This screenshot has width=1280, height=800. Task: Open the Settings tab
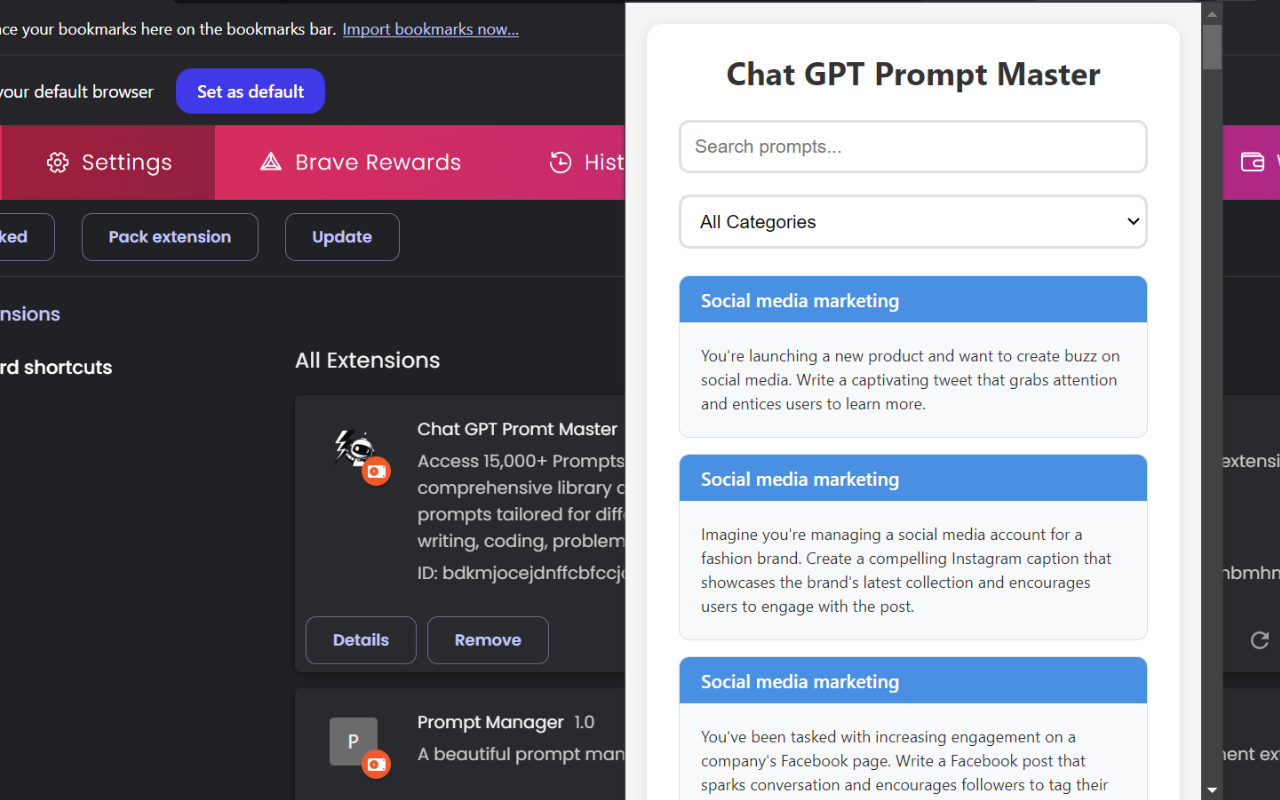[108, 162]
